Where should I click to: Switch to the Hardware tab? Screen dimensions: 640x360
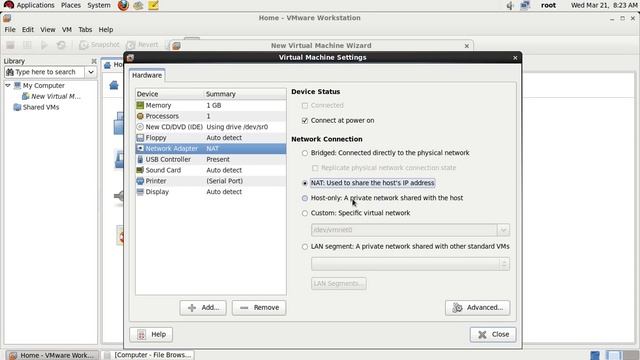[x=147, y=76]
